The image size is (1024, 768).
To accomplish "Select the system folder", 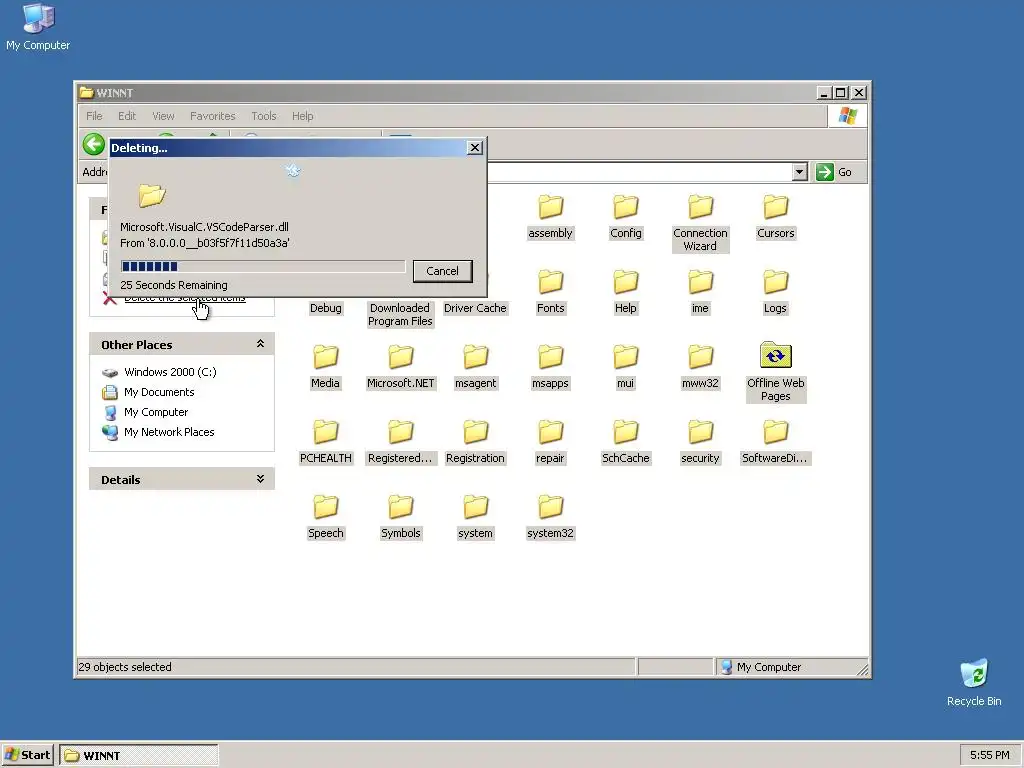I will [475, 517].
